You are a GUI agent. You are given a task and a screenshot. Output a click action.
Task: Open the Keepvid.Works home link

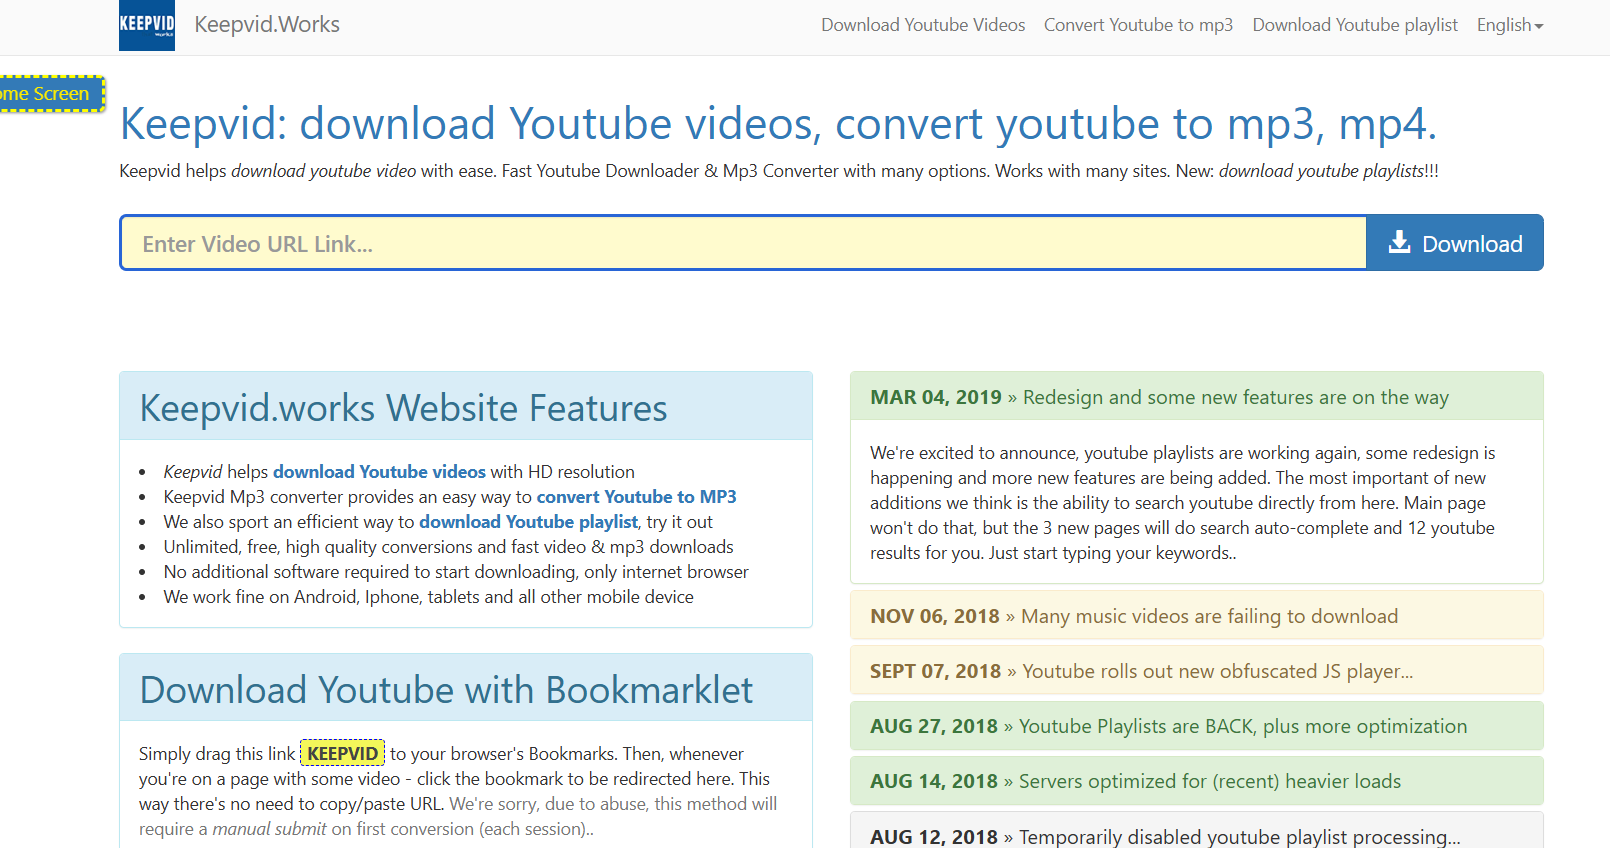(267, 25)
